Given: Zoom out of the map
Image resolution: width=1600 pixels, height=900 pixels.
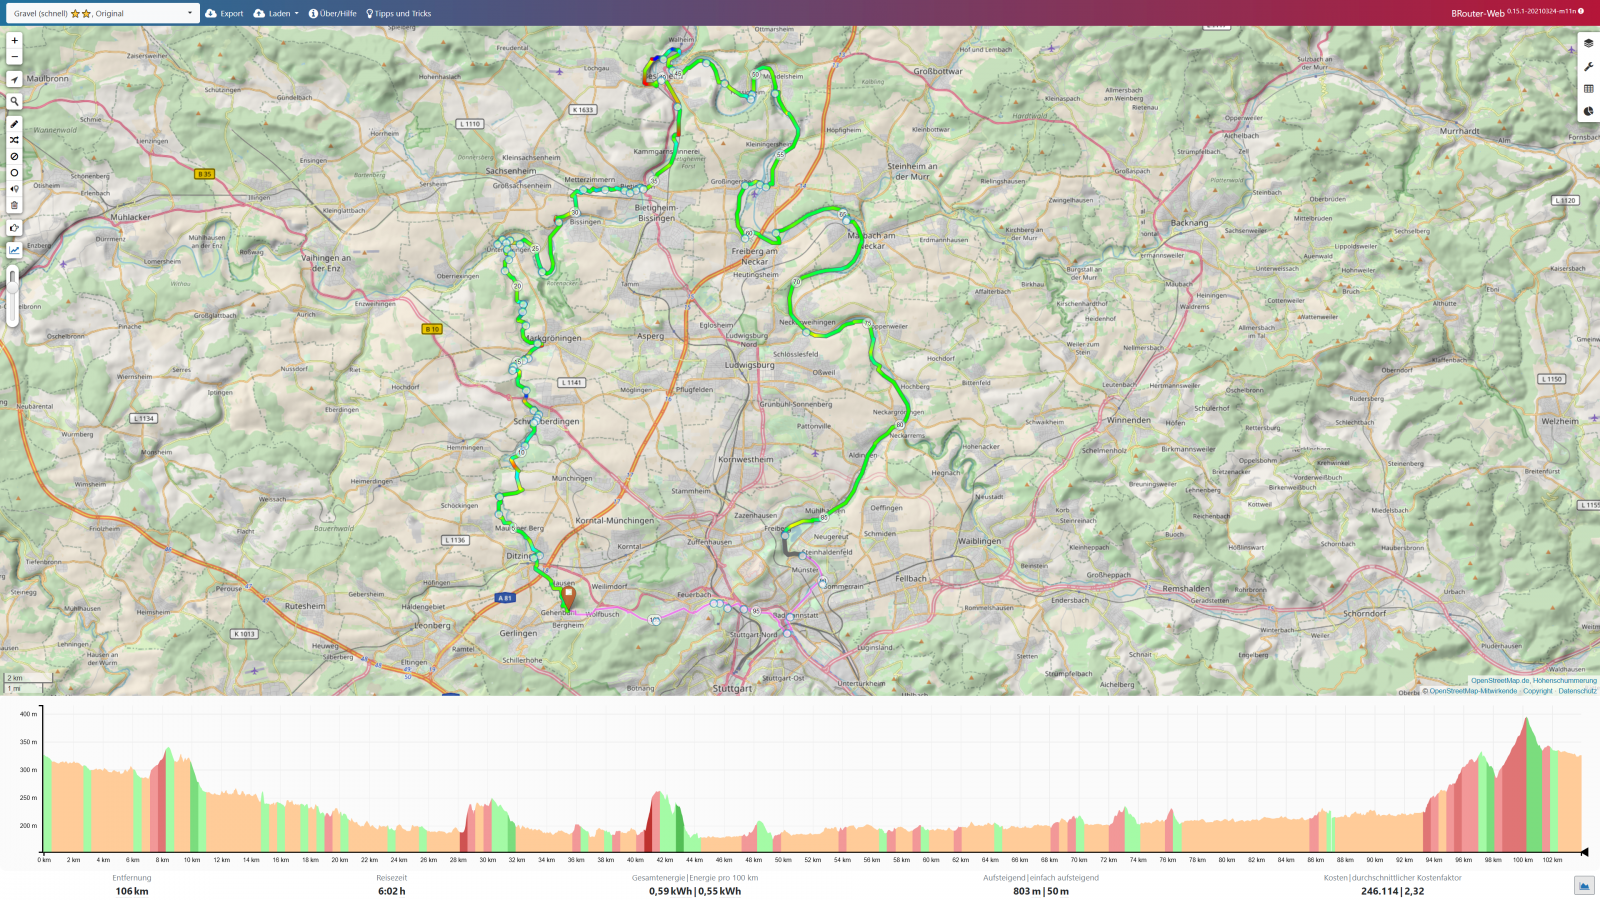Looking at the screenshot, I should [14, 57].
